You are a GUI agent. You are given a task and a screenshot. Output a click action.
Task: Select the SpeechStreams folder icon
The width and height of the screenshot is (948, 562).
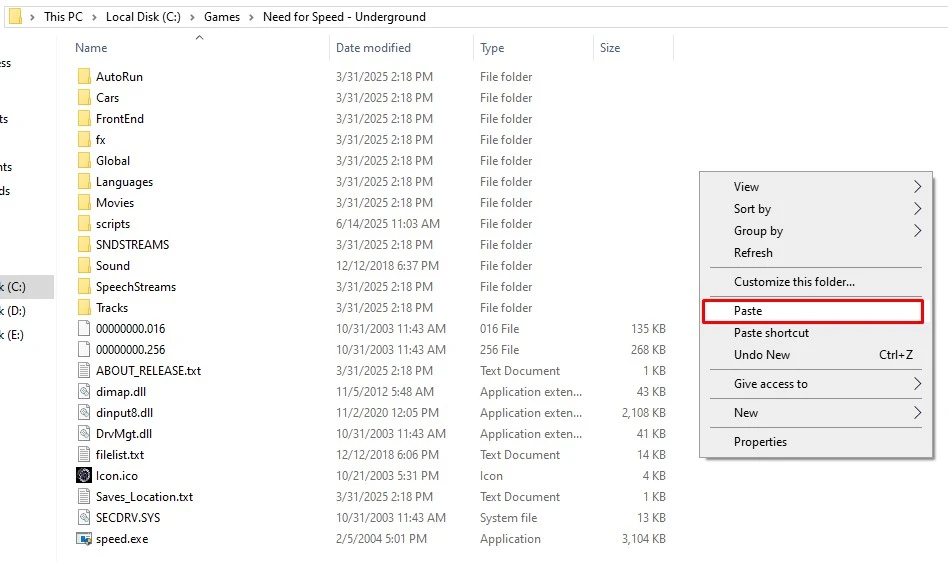coord(84,286)
